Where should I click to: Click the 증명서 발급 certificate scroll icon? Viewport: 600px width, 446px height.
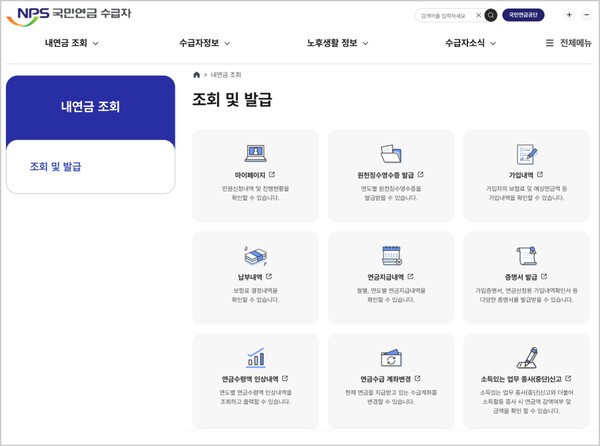pos(527,256)
